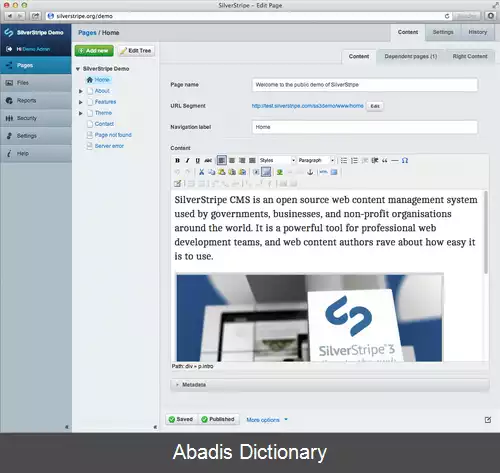Toggle underline formatting in the editor
The height and width of the screenshot is (473, 500).
[x=198, y=160]
